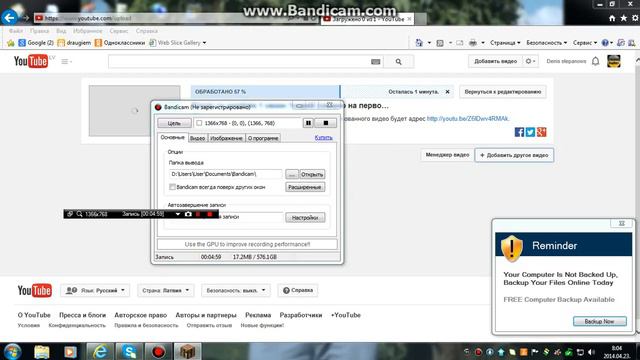
Task: Open the Файл menu
Action: (16, 31)
